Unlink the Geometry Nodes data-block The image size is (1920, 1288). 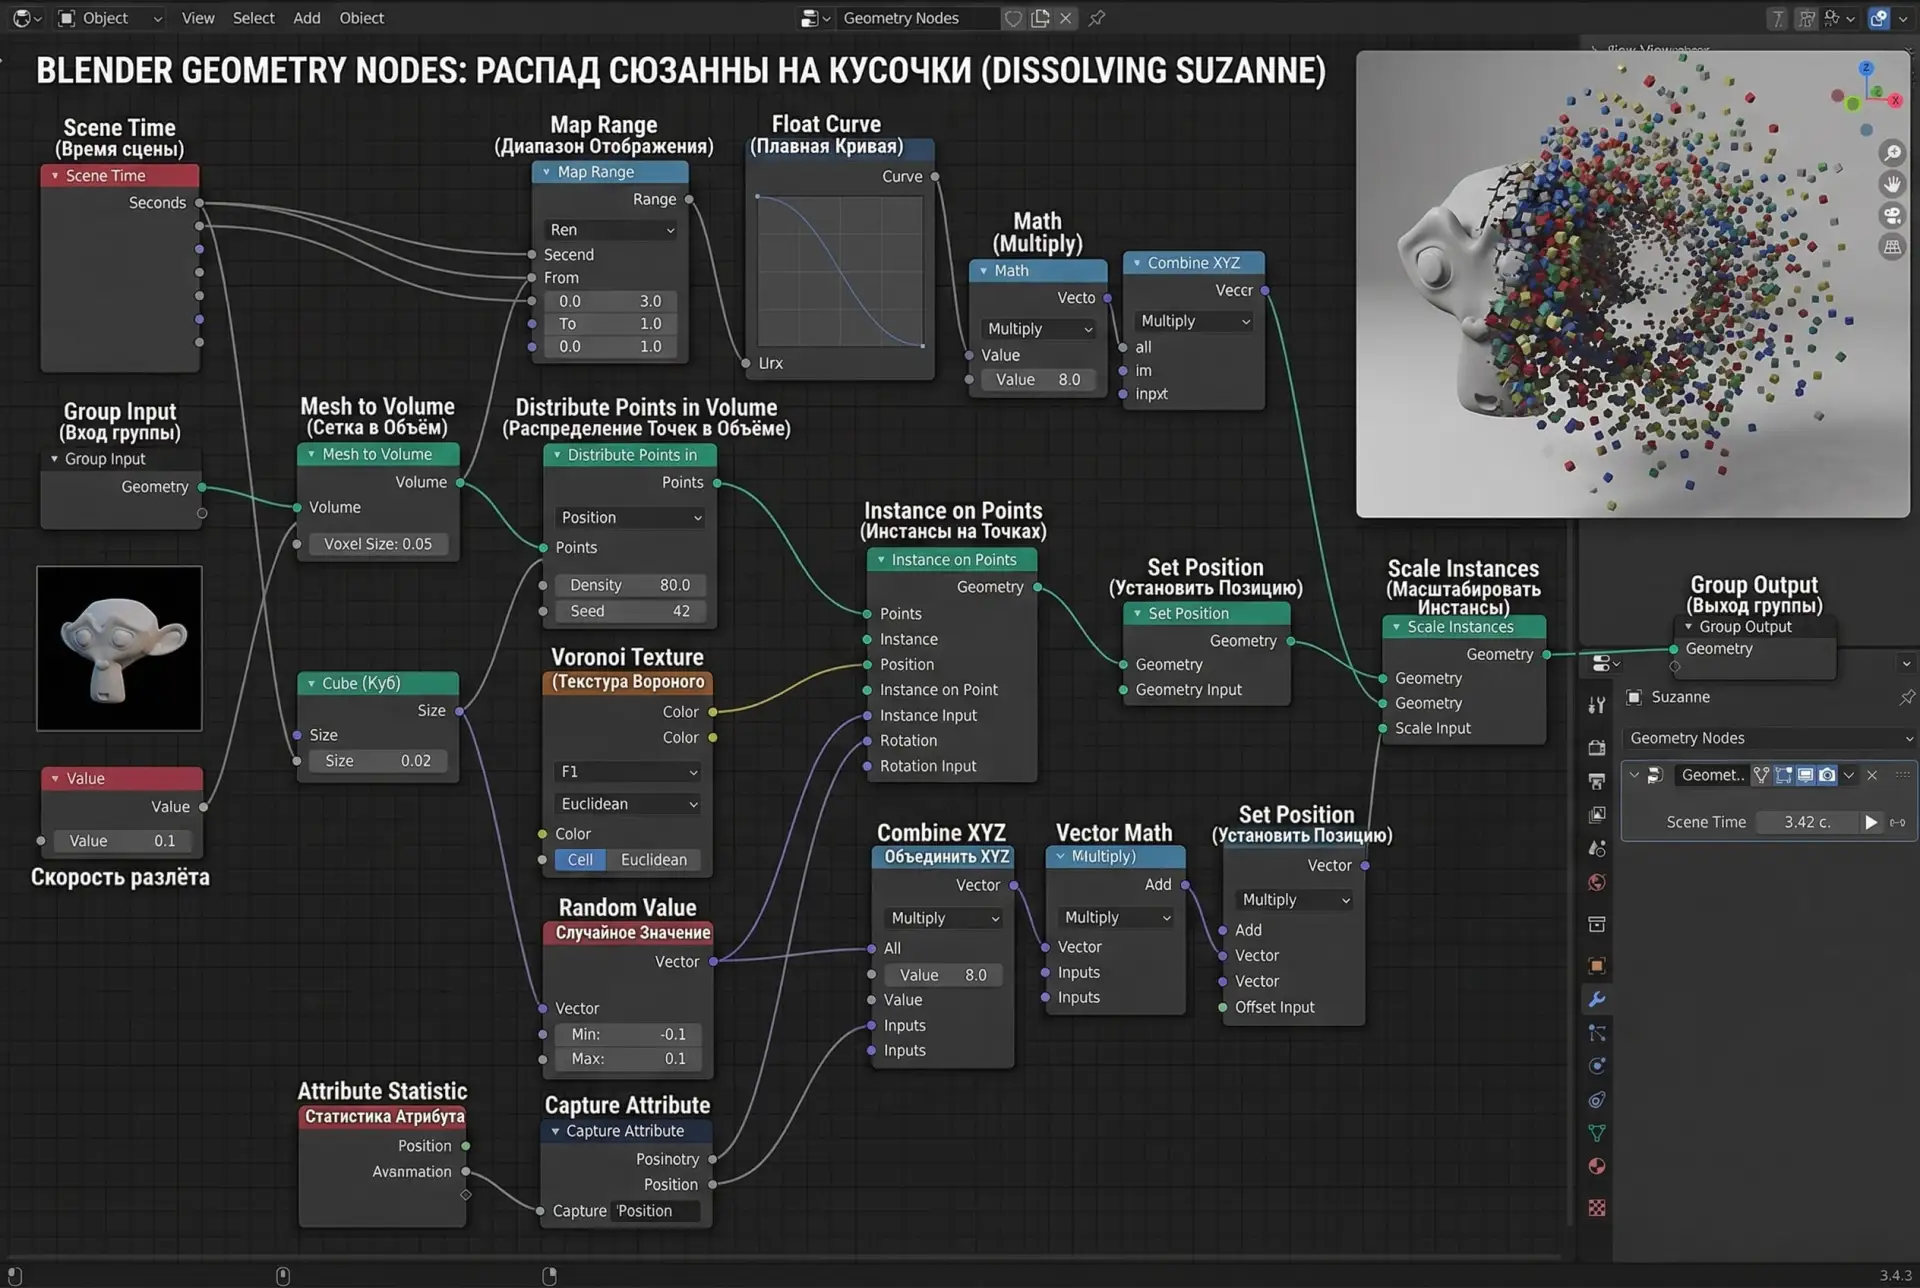1066,18
